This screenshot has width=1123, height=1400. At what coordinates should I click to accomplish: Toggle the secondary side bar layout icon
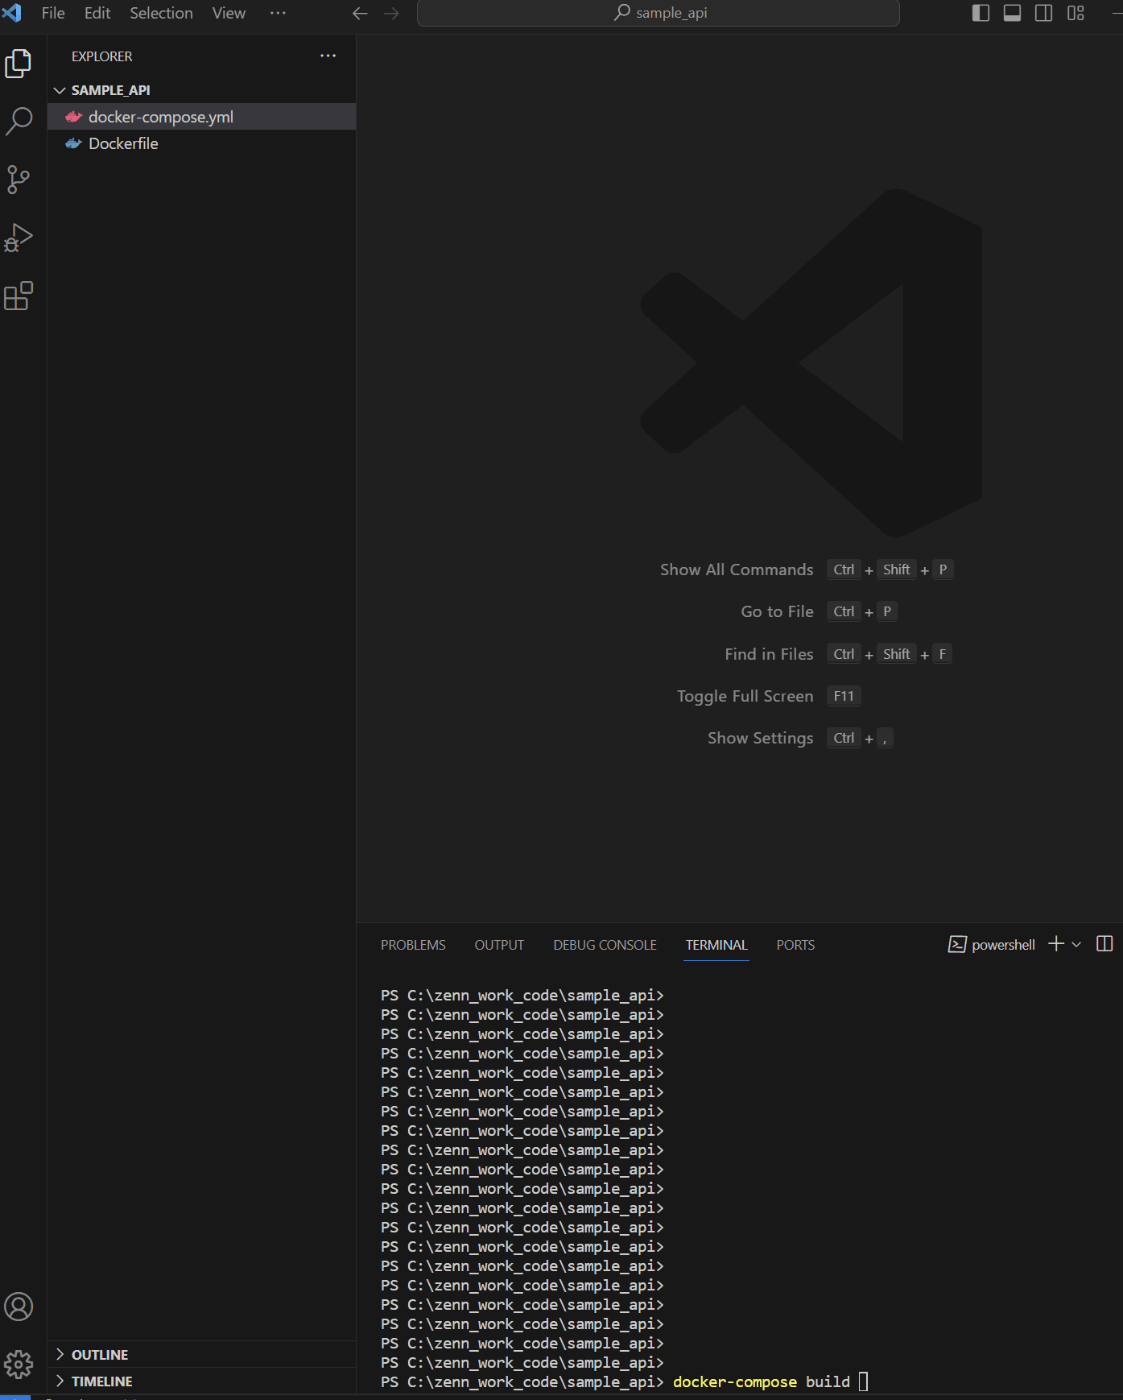[1044, 13]
